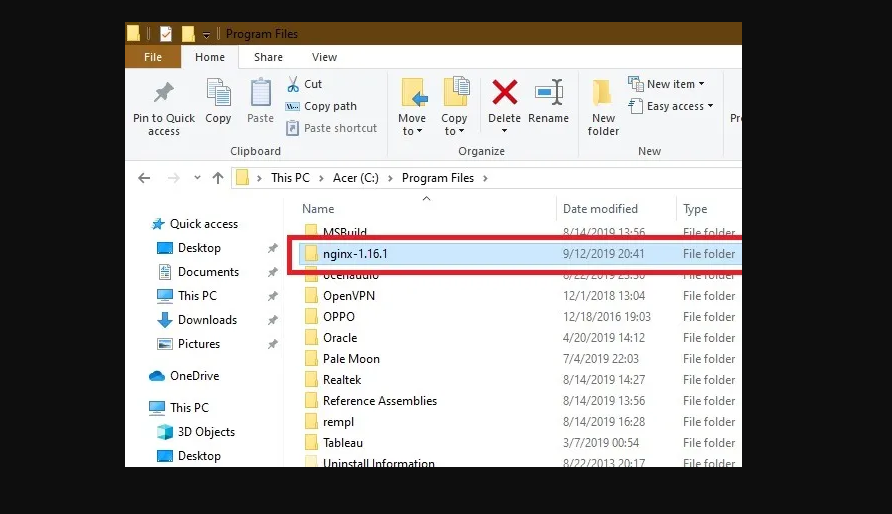Click This PC in address bar
Screen dimensions: 892x514
point(291,178)
